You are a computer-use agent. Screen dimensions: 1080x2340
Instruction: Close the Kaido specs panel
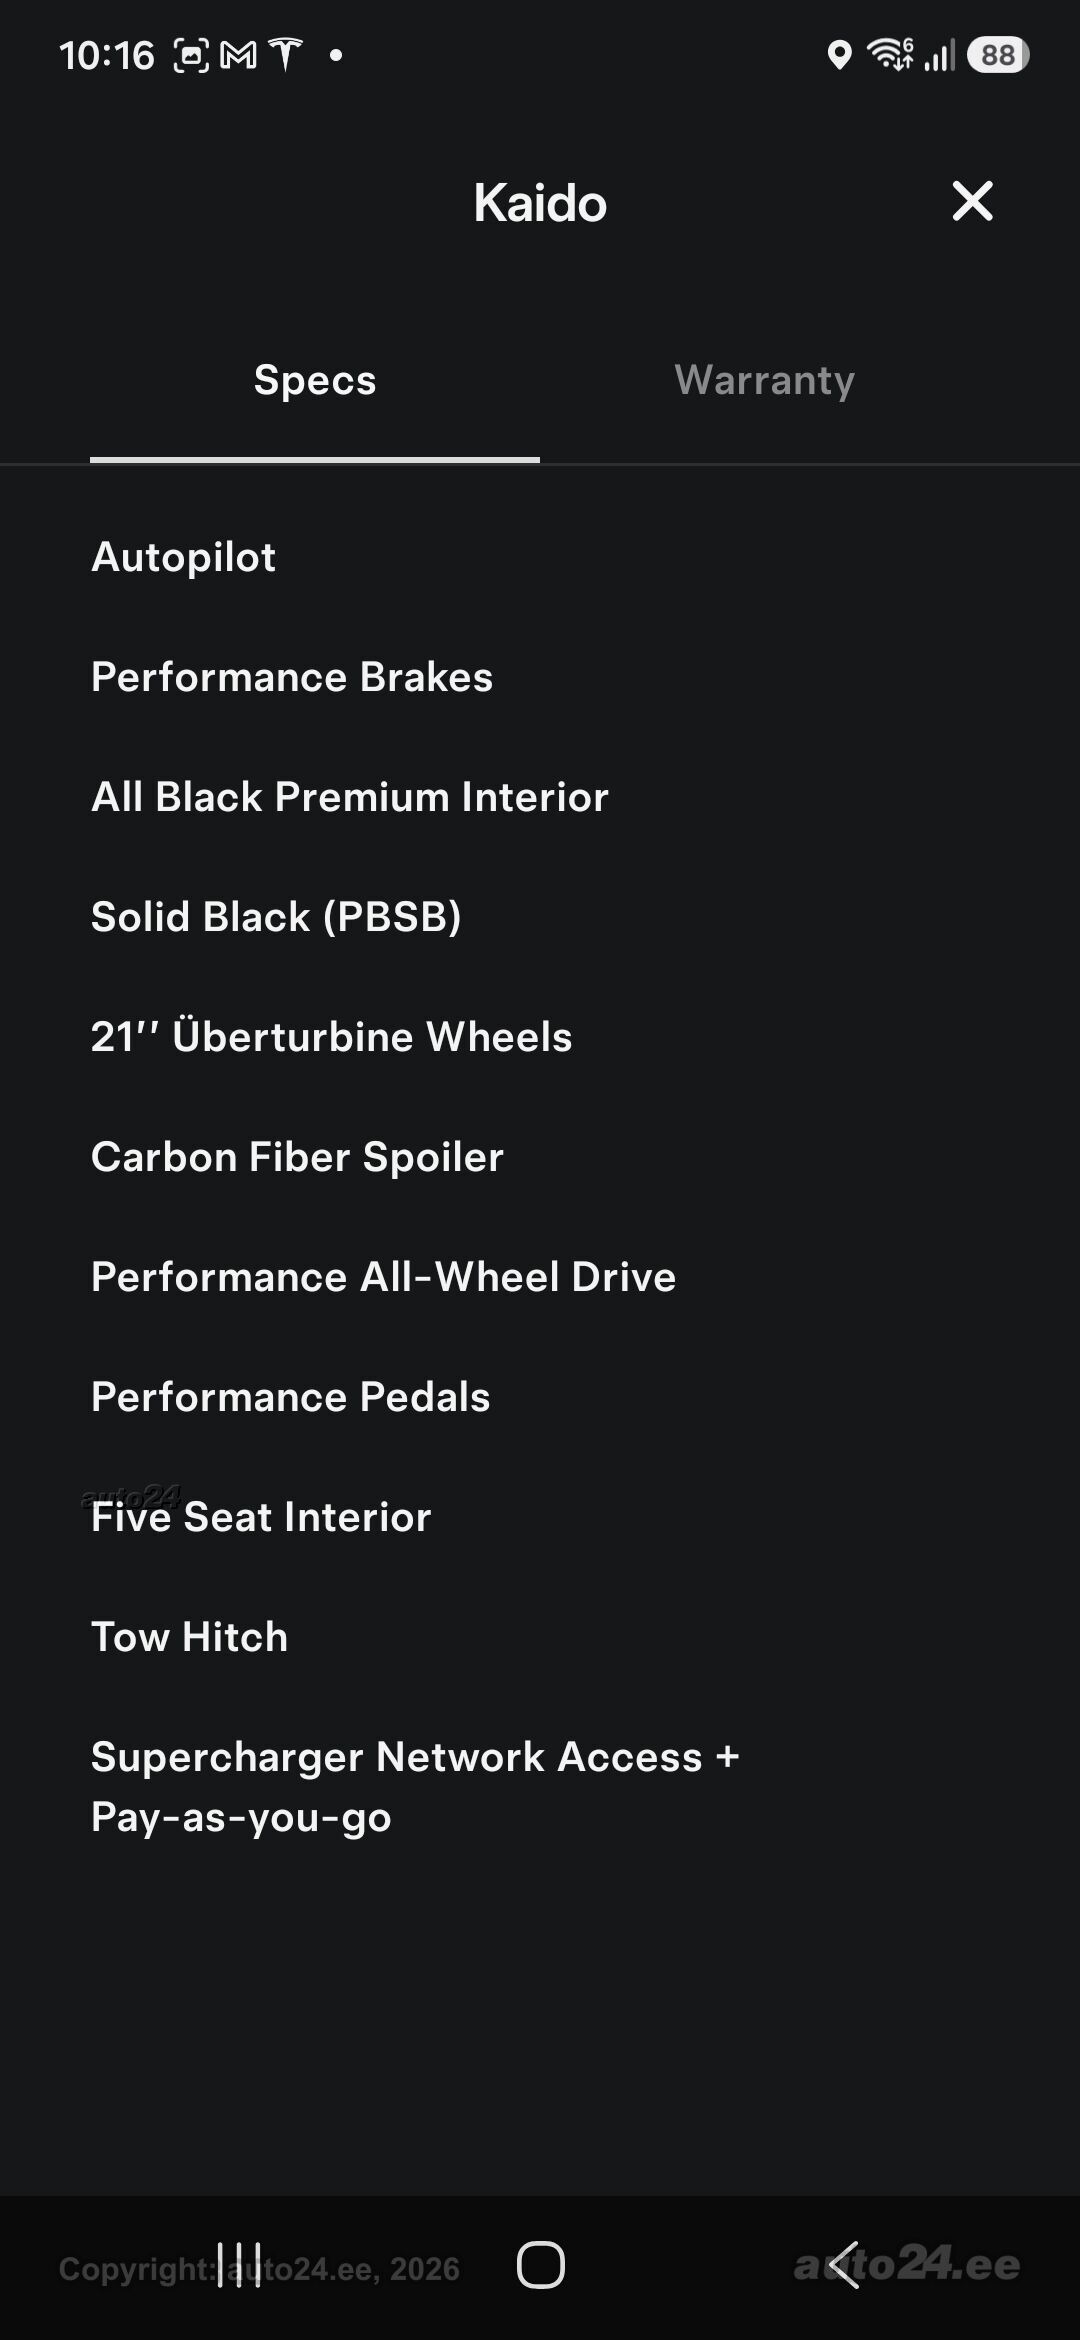972,201
